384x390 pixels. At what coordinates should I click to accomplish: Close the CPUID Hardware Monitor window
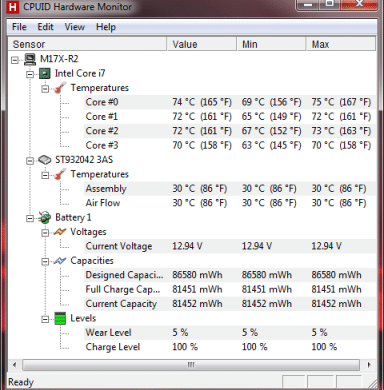pyautogui.click(x=359, y=4)
